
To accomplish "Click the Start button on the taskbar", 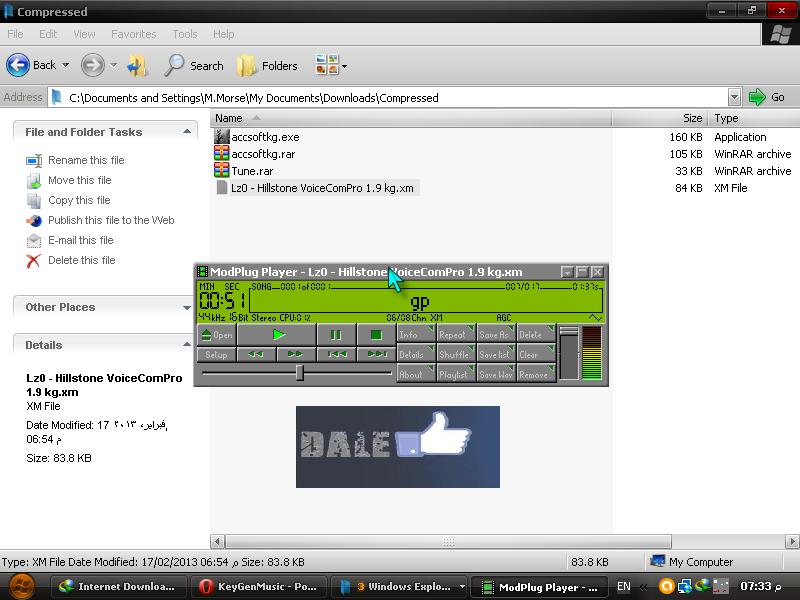I will (x=21, y=586).
